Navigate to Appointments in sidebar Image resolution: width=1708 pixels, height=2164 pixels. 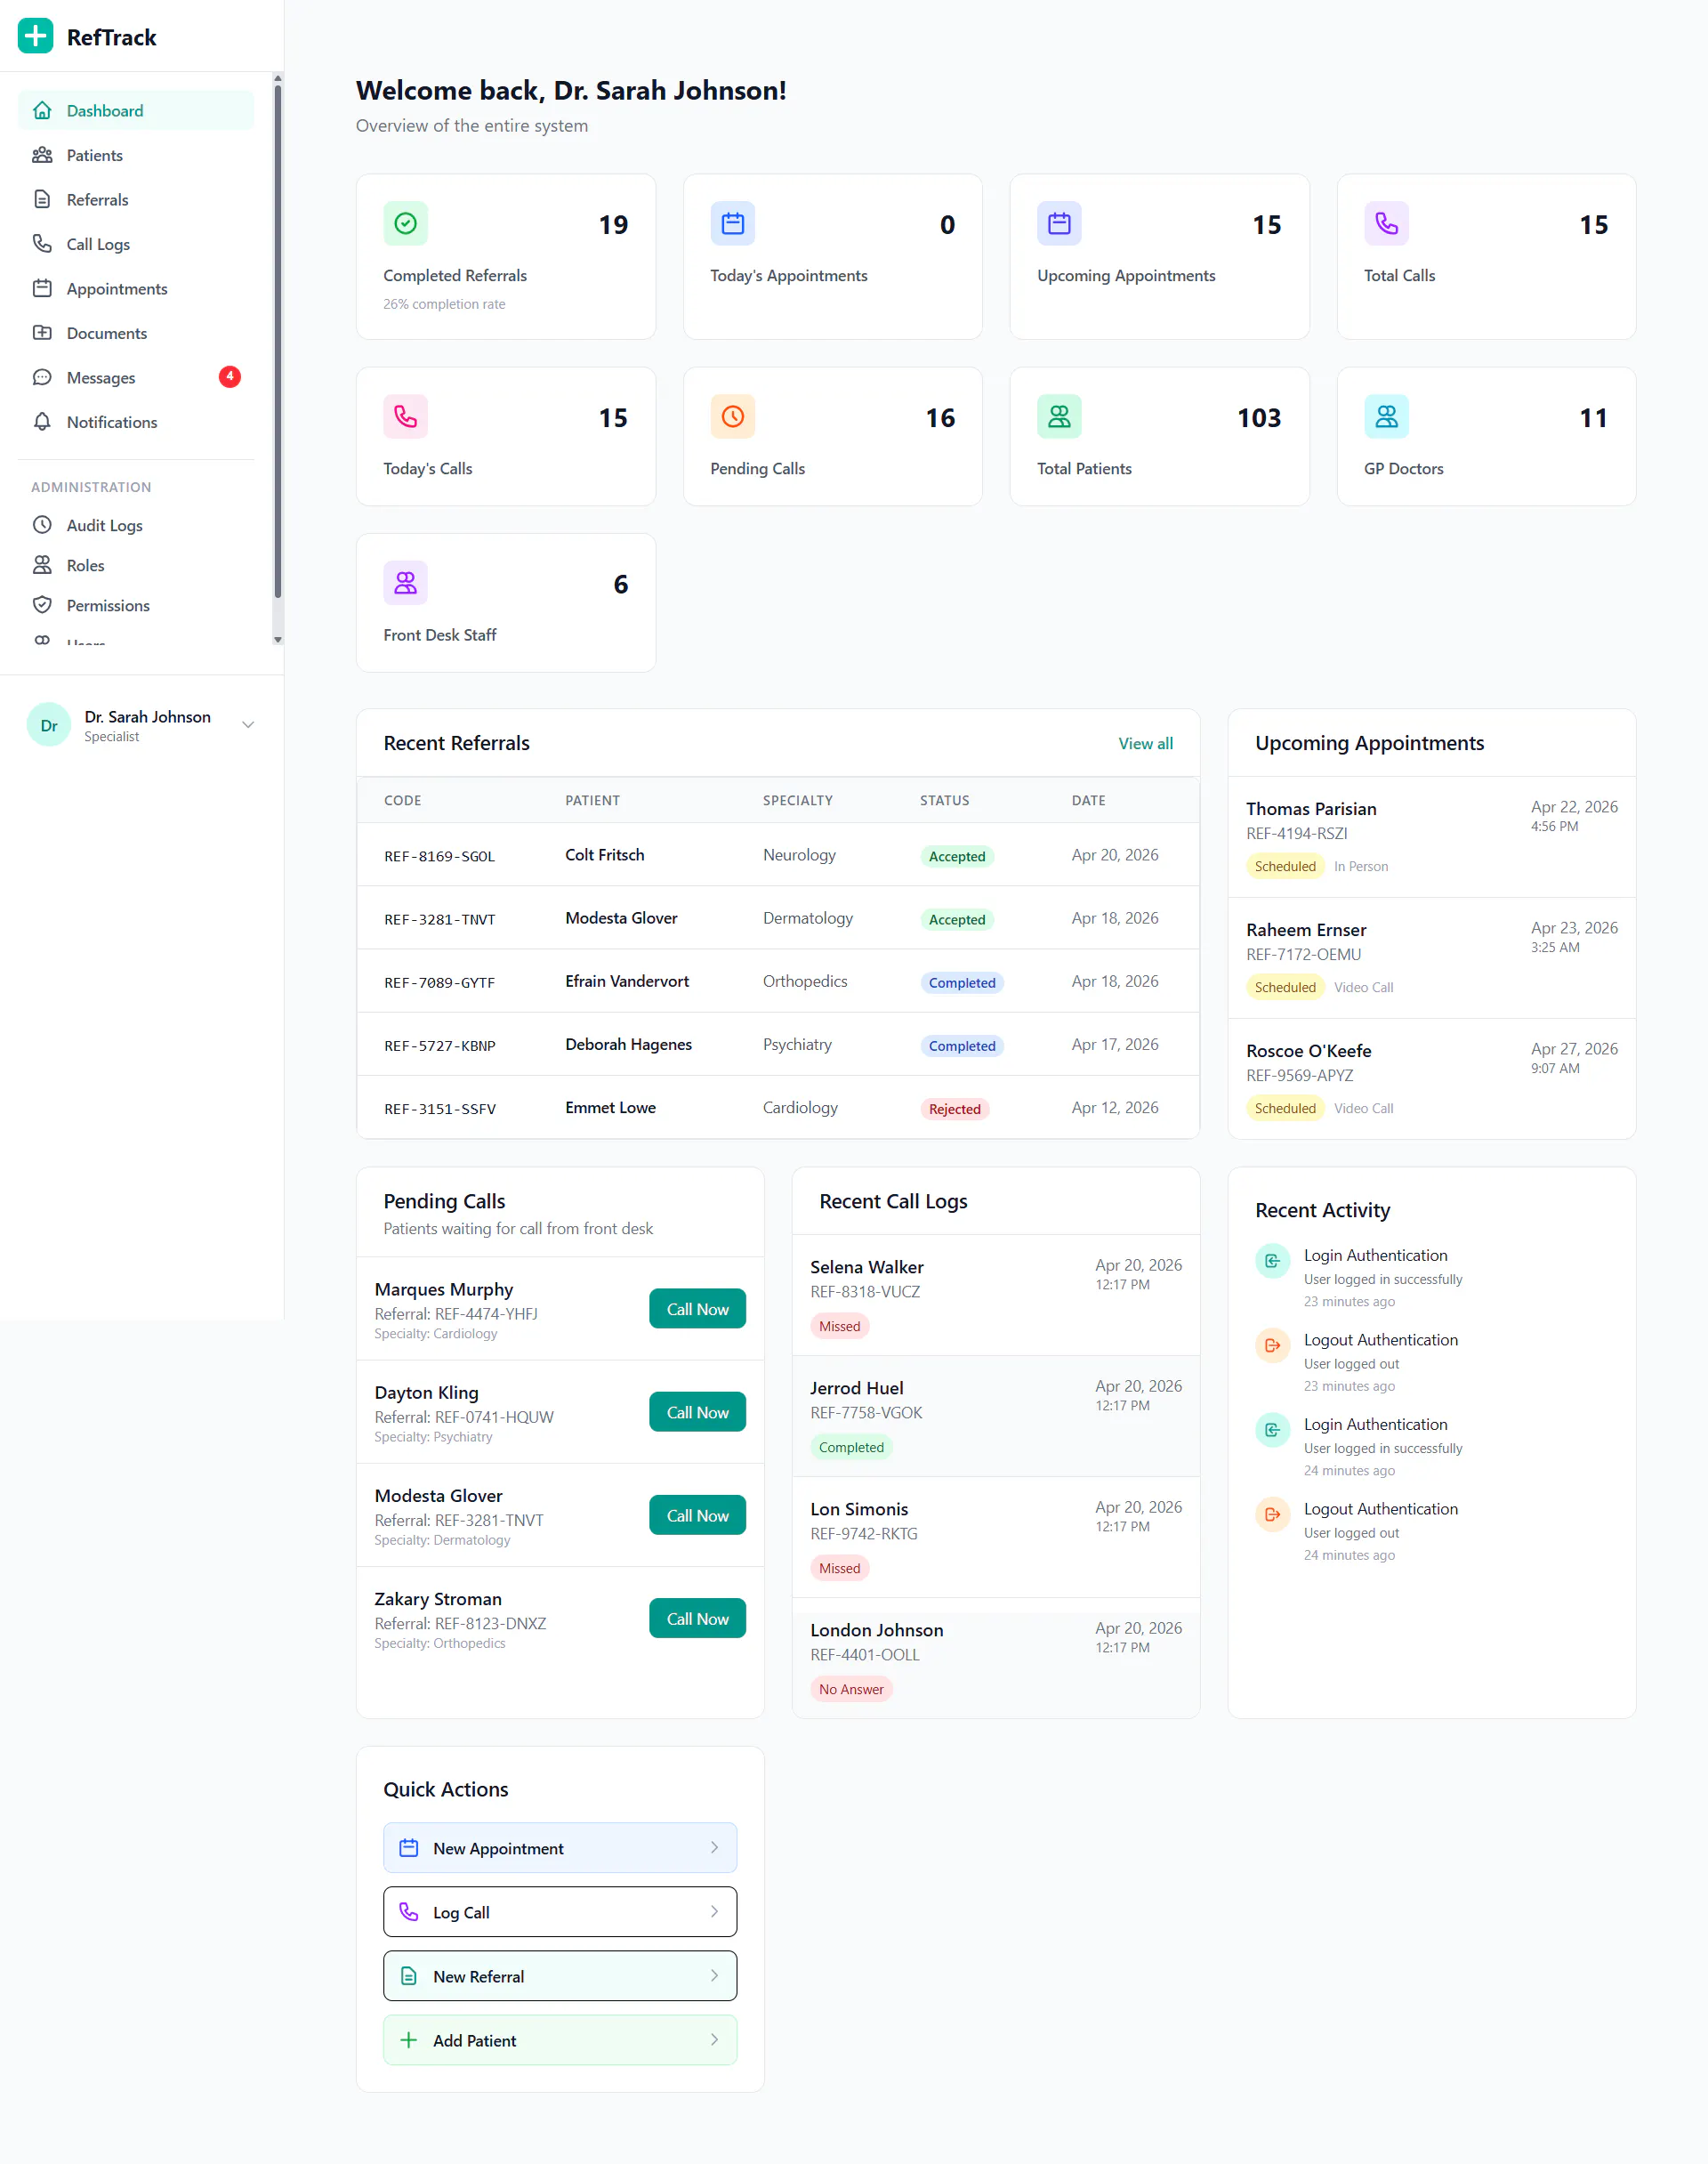(136, 289)
